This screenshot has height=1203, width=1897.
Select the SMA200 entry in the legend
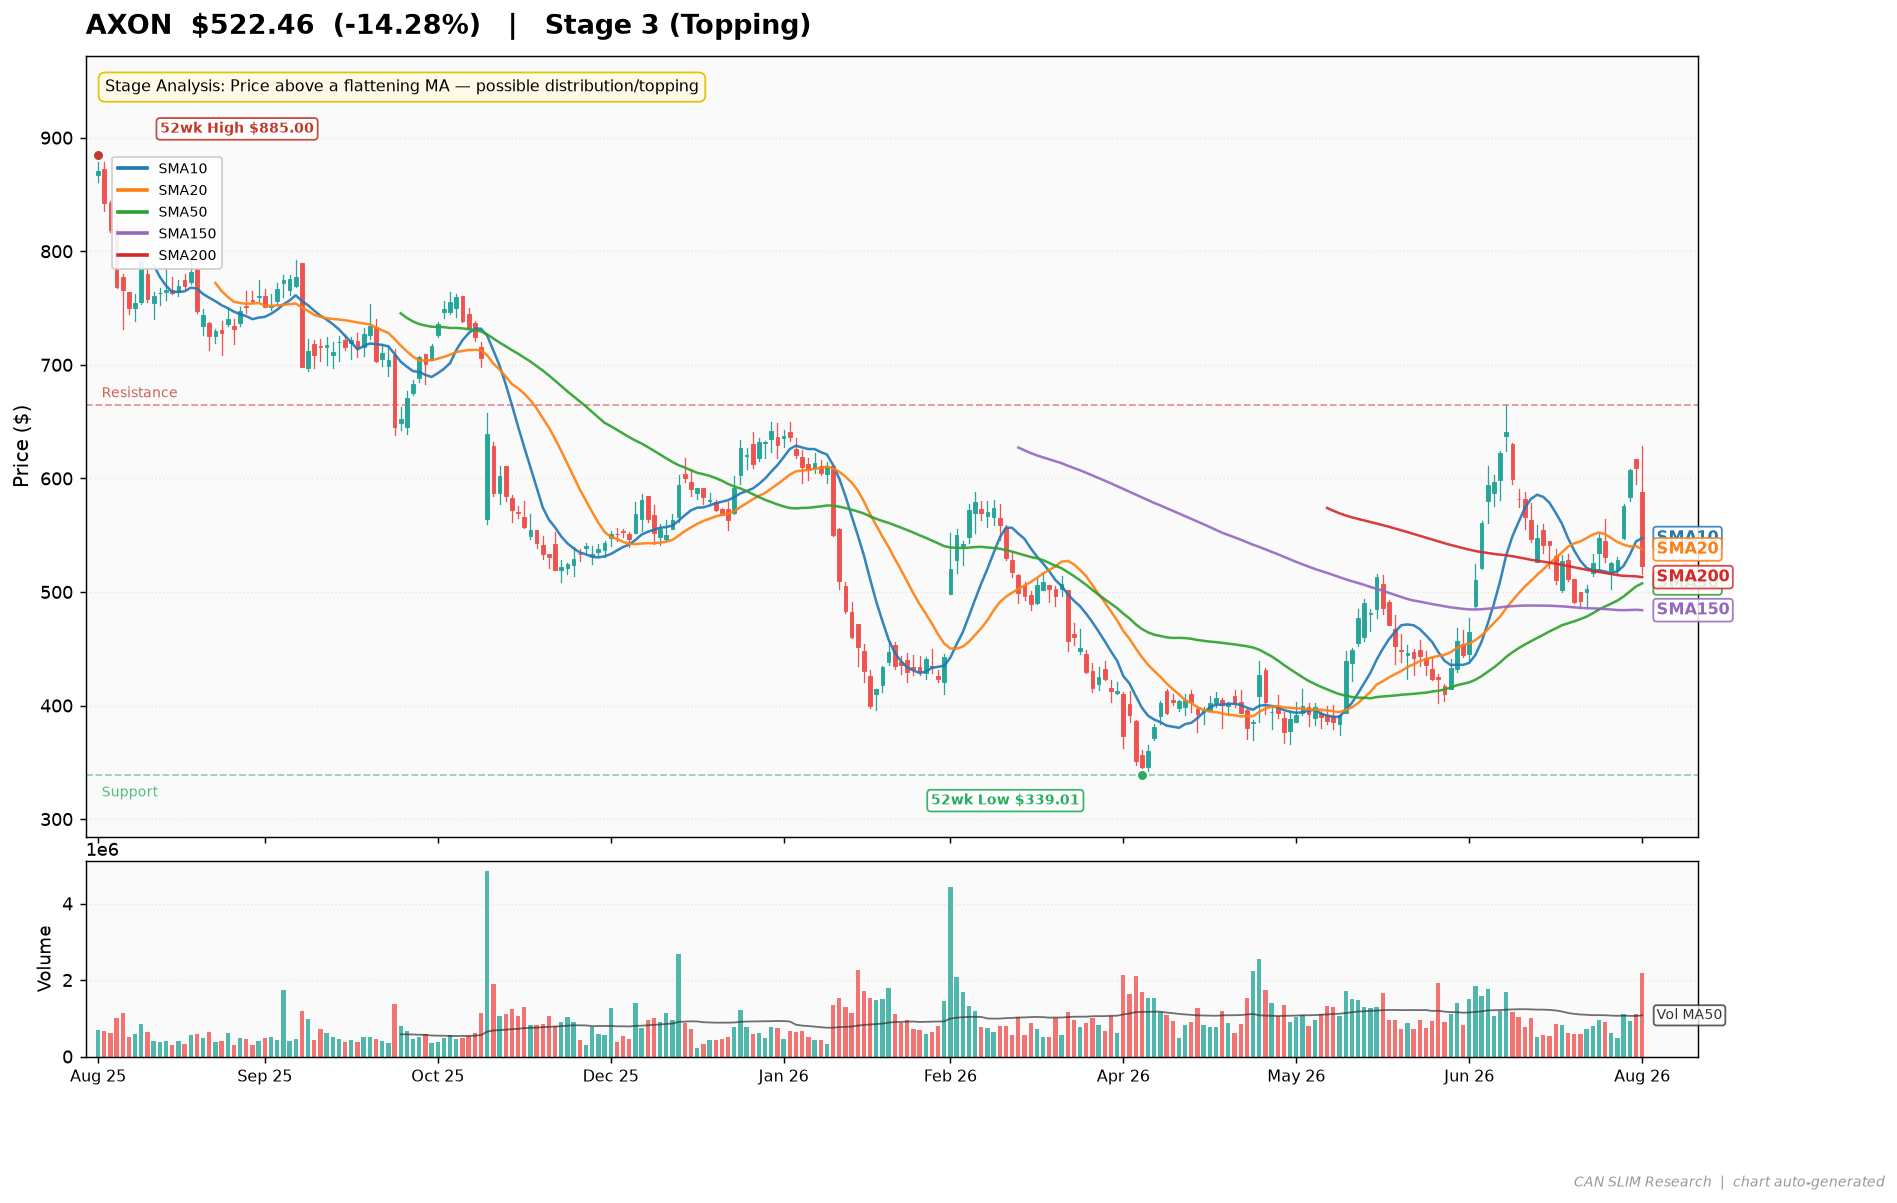pyautogui.click(x=167, y=256)
